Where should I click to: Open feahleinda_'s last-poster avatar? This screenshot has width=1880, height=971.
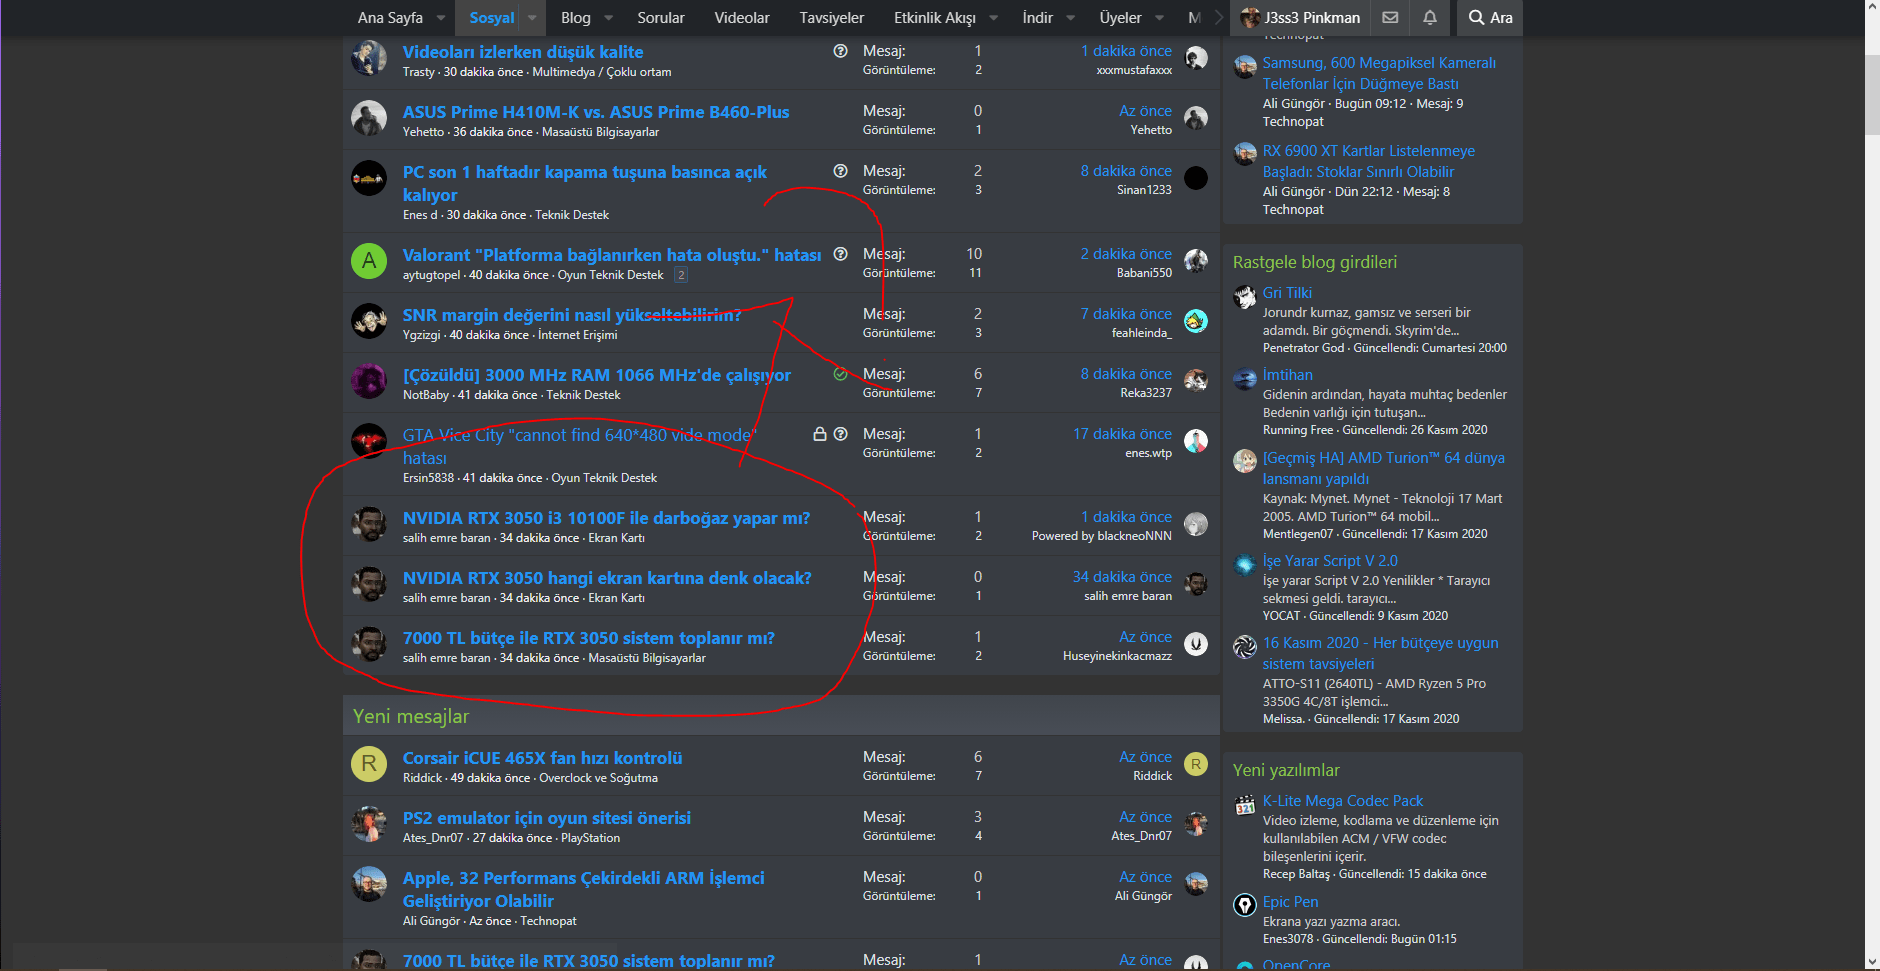(1196, 321)
